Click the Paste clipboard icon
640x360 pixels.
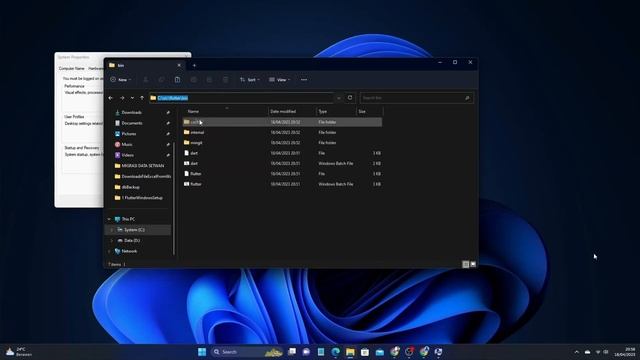[x=178, y=80]
